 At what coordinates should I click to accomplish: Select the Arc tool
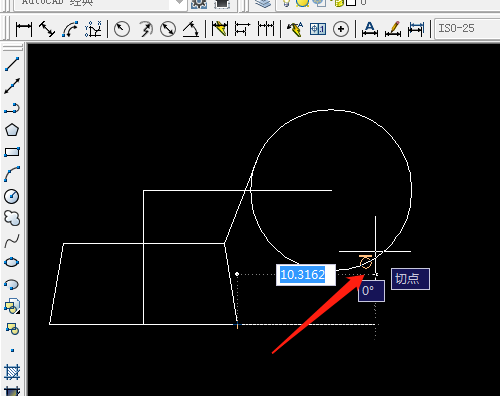point(12,174)
